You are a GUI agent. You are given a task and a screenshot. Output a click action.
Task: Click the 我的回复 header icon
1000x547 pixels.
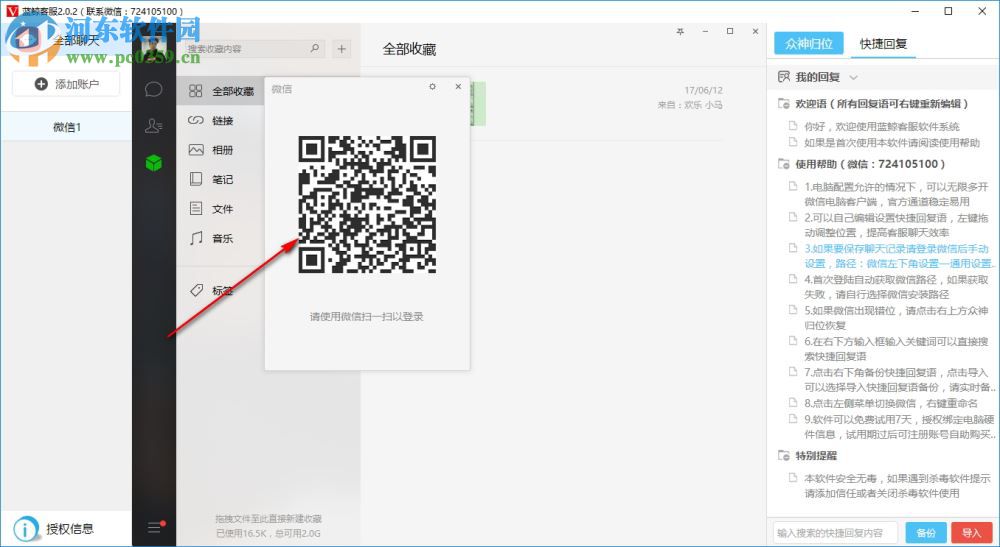click(x=784, y=77)
